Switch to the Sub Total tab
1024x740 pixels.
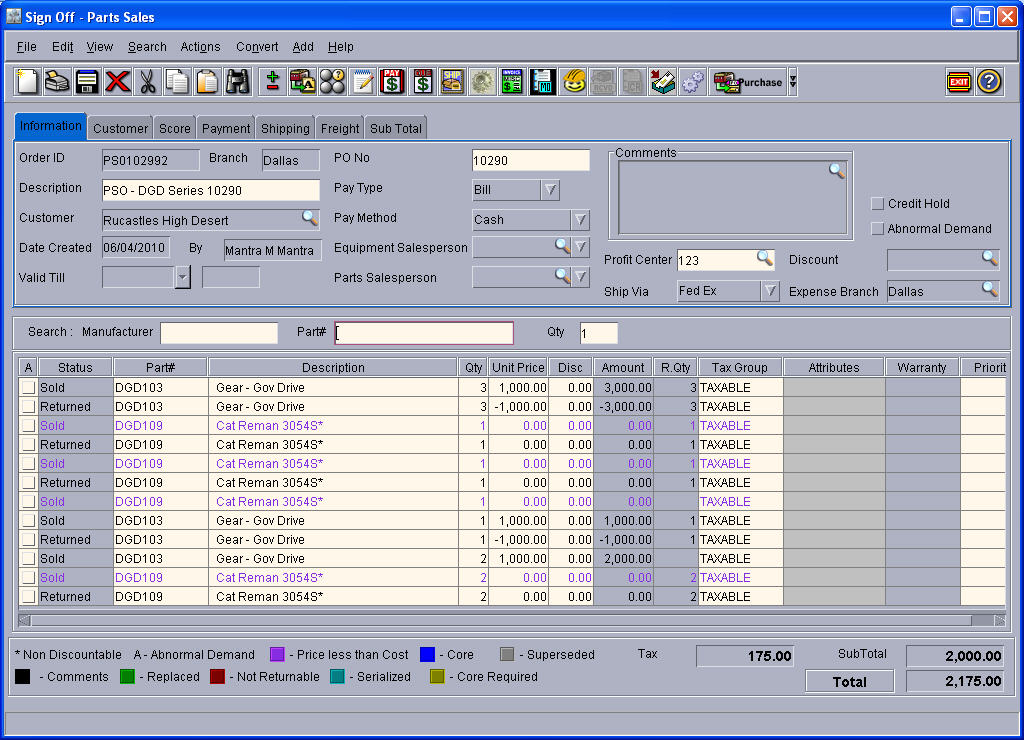pos(396,129)
